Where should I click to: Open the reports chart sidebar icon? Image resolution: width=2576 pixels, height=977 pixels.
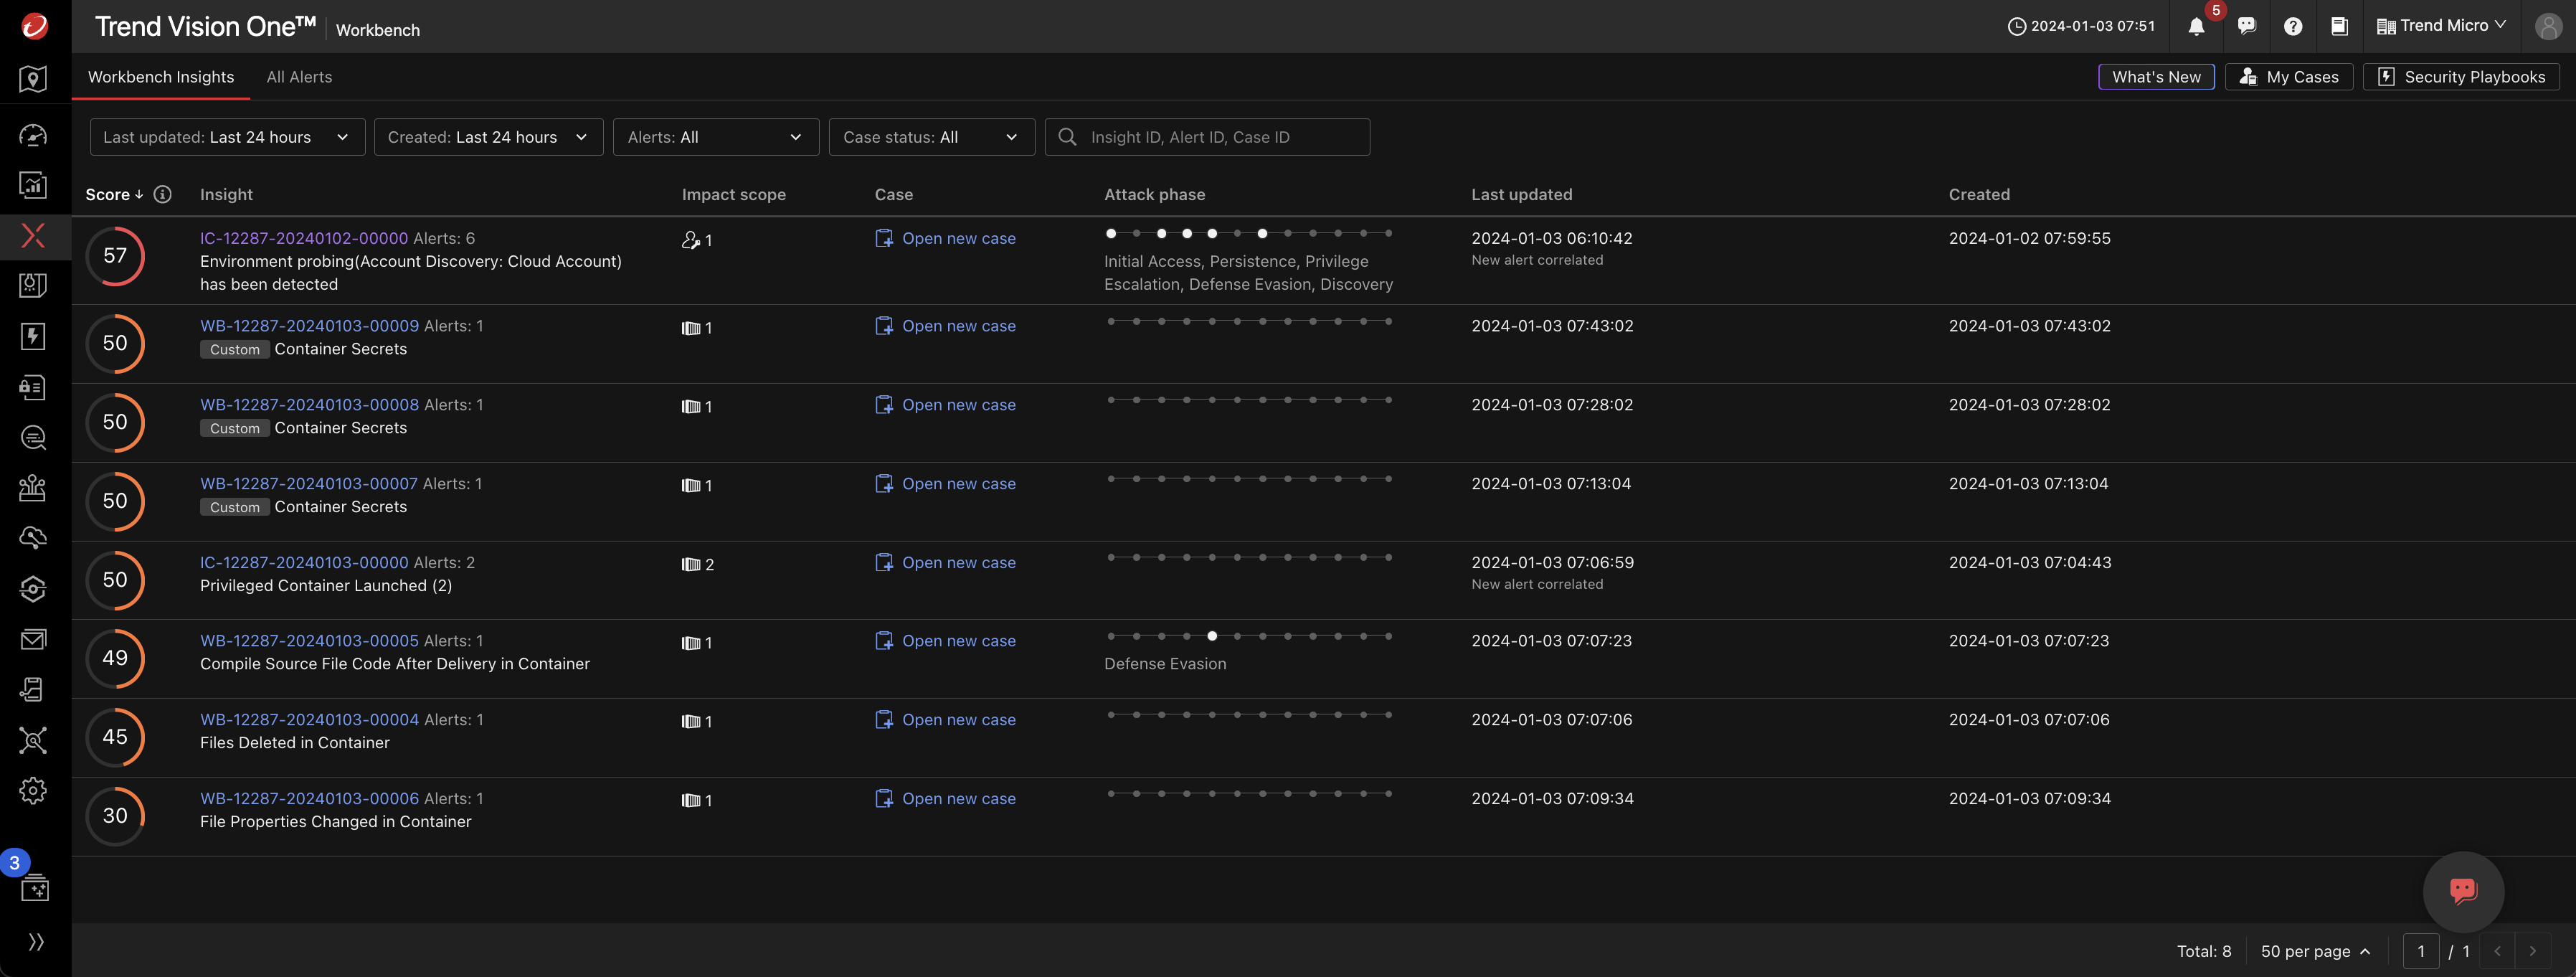33,184
